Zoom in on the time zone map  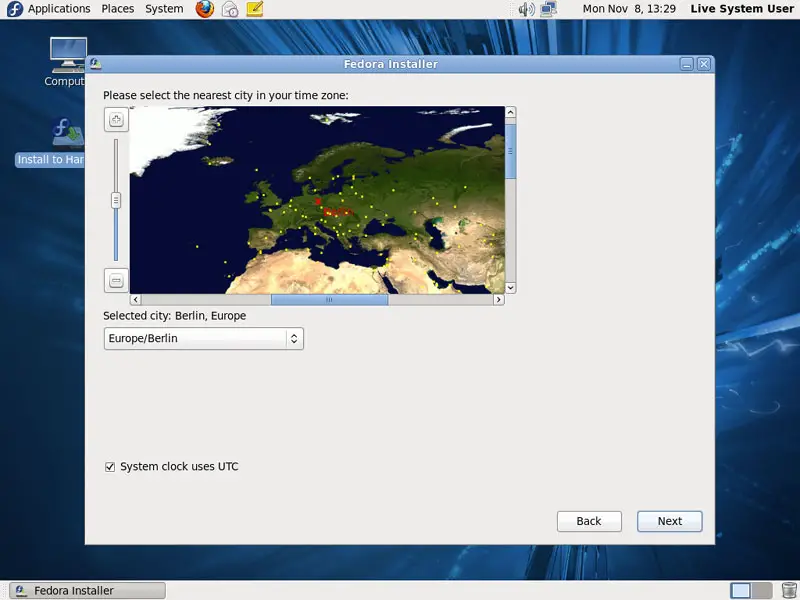click(x=116, y=120)
